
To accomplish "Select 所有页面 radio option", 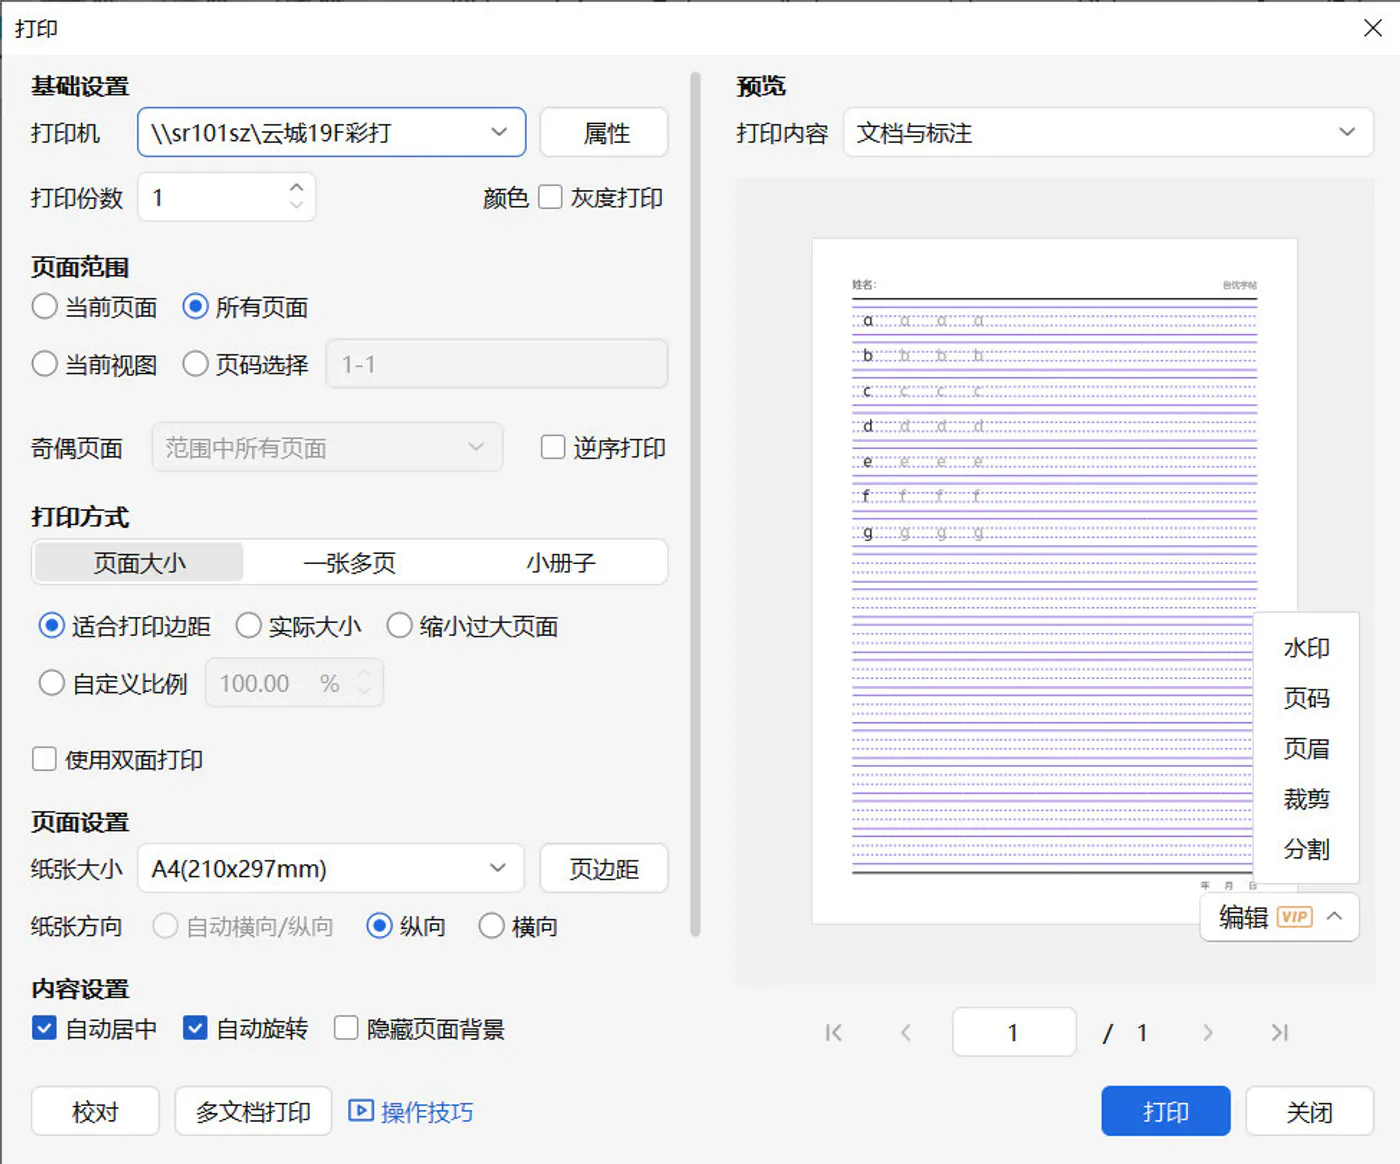I will 196,306.
